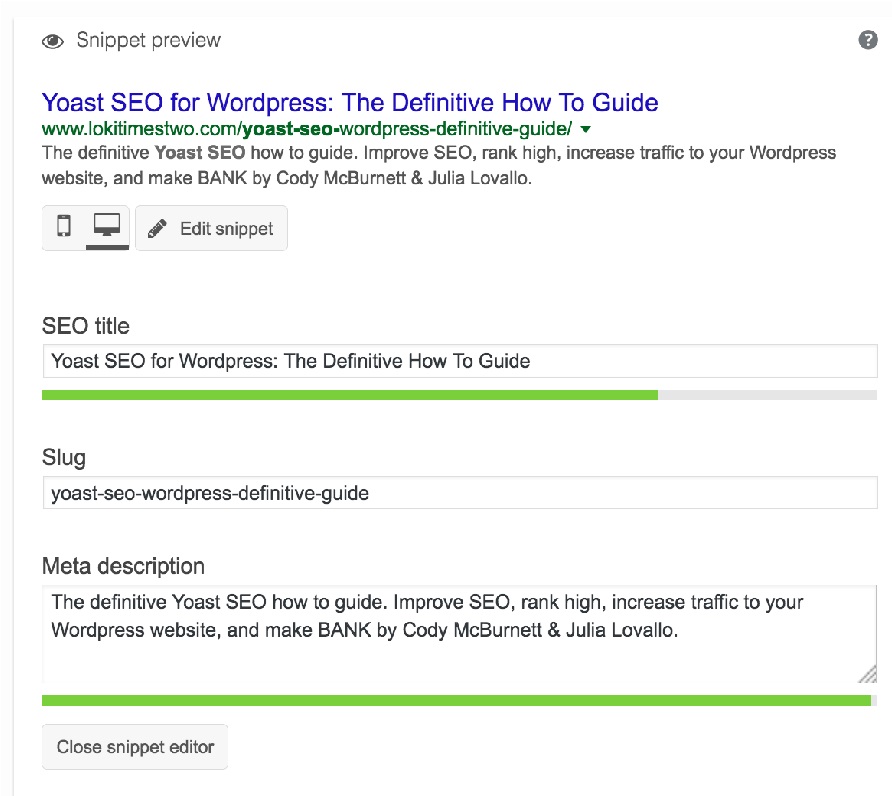Open the blue Yoast SEO title link

pyautogui.click(x=350, y=102)
